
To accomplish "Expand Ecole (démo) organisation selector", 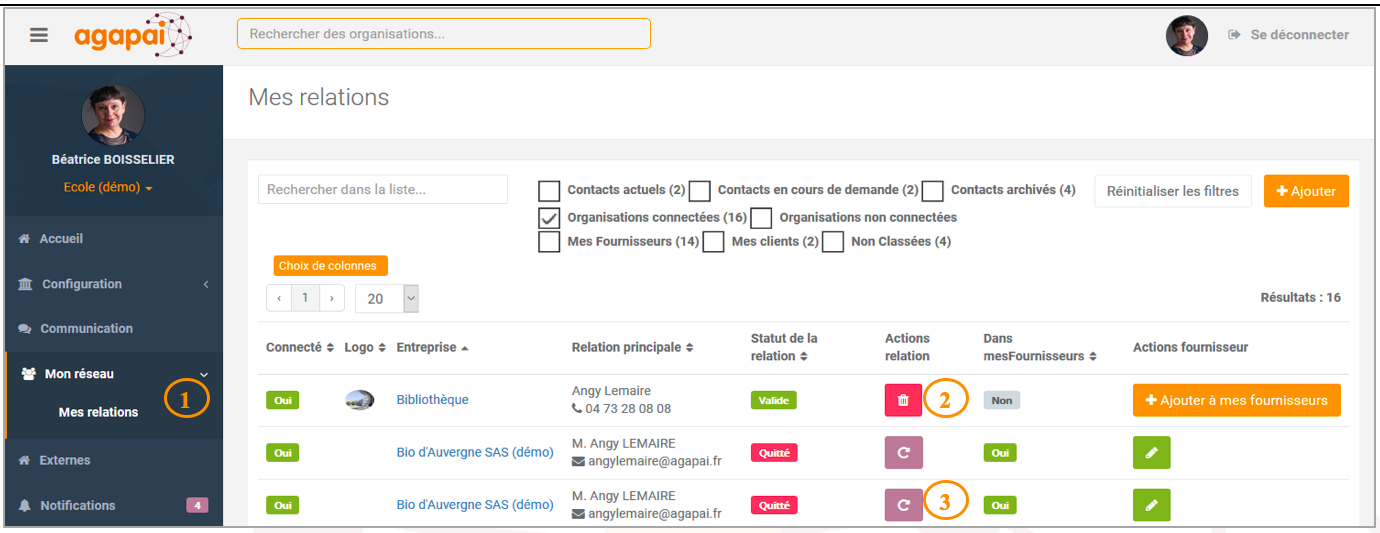I will (108, 187).
